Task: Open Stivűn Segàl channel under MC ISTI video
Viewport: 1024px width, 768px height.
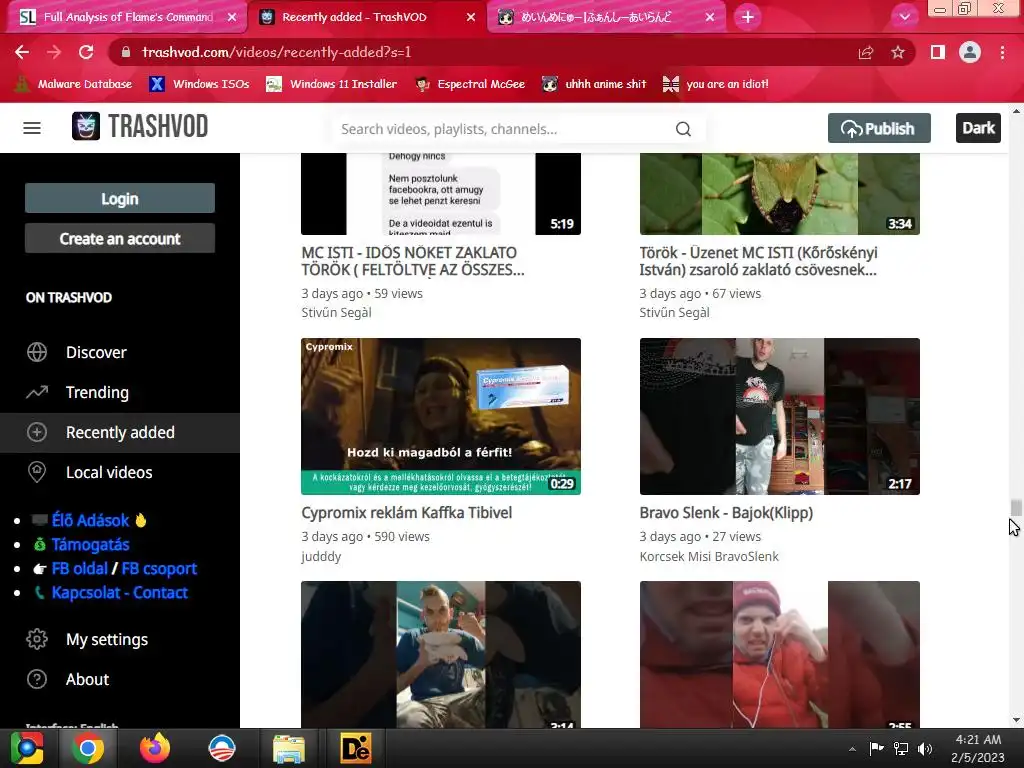Action: point(336,312)
